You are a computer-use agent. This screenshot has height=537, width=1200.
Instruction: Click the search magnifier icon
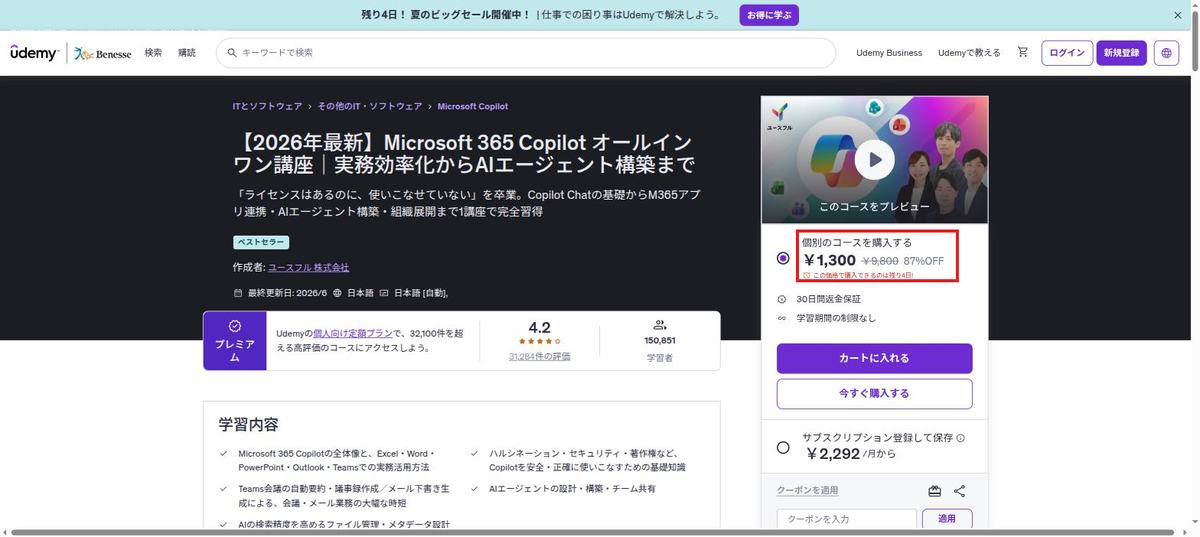(232, 52)
